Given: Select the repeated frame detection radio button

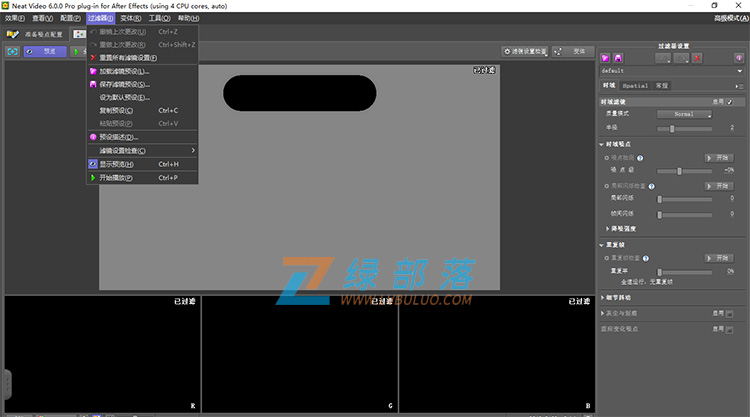Looking at the screenshot, I should tap(607, 258).
